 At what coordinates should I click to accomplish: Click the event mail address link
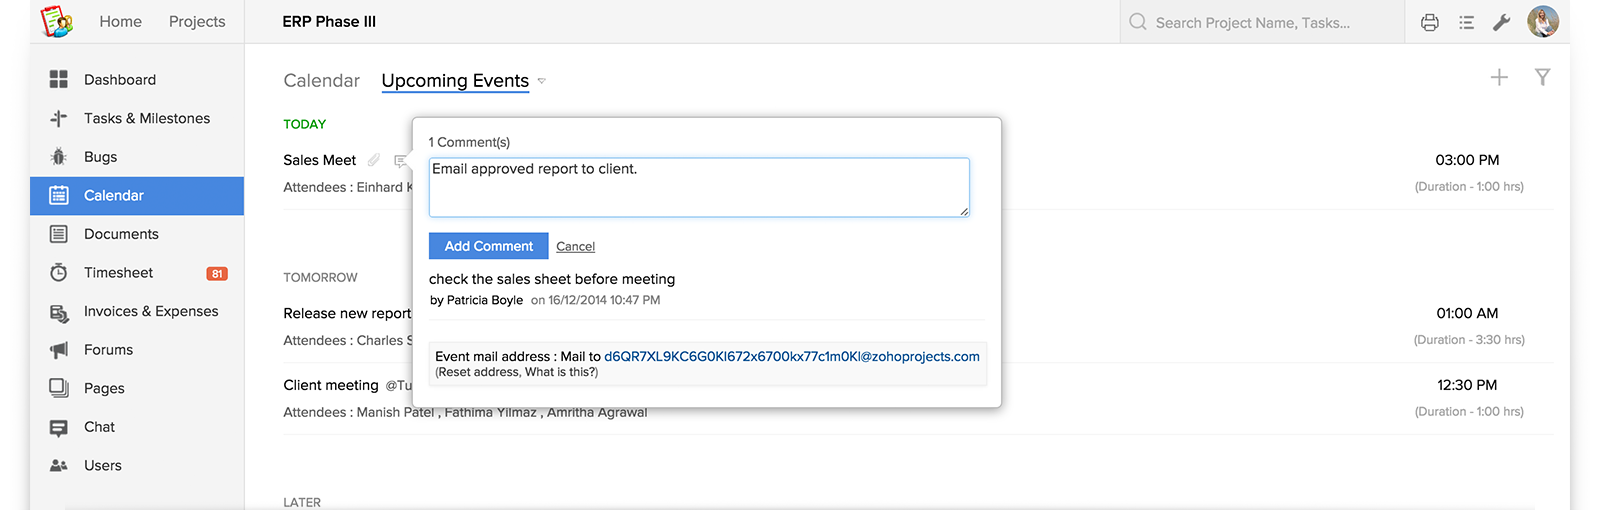point(791,356)
